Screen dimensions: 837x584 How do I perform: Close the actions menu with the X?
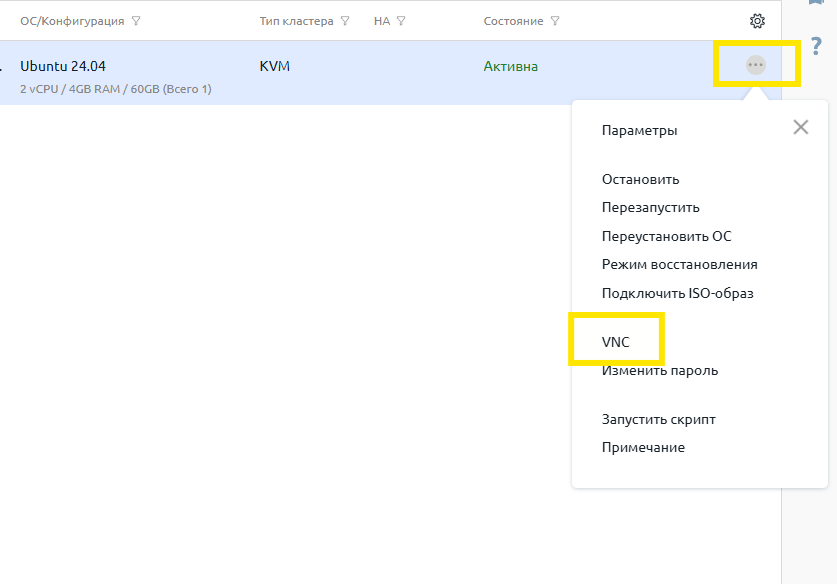[x=800, y=127]
